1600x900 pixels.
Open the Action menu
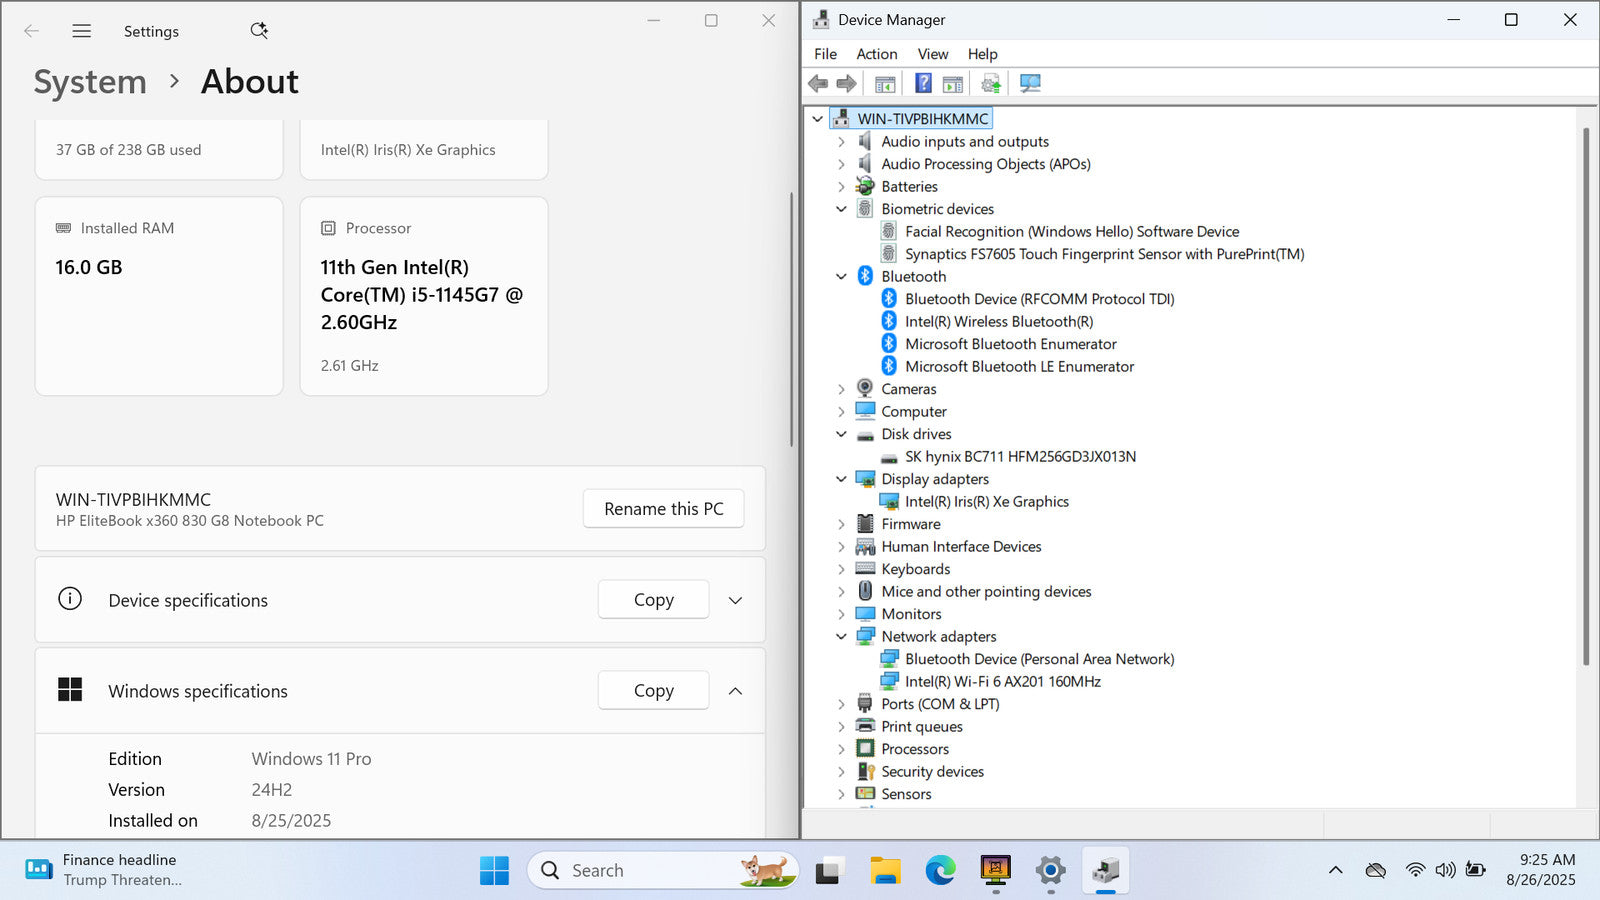(876, 54)
